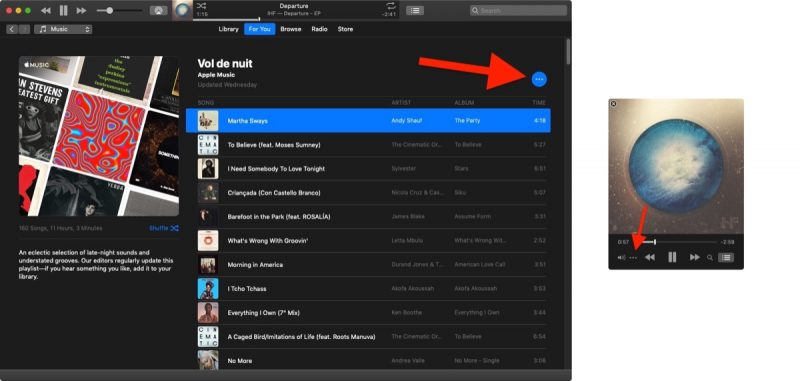
Task: Sort by the SONG column header
Action: (x=206, y=103)
